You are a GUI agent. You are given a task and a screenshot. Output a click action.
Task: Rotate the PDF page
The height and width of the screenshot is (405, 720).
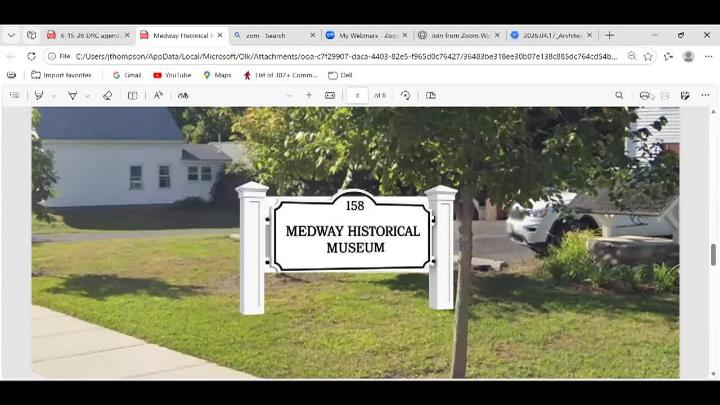pyautogui.click(x=405, y=96)
